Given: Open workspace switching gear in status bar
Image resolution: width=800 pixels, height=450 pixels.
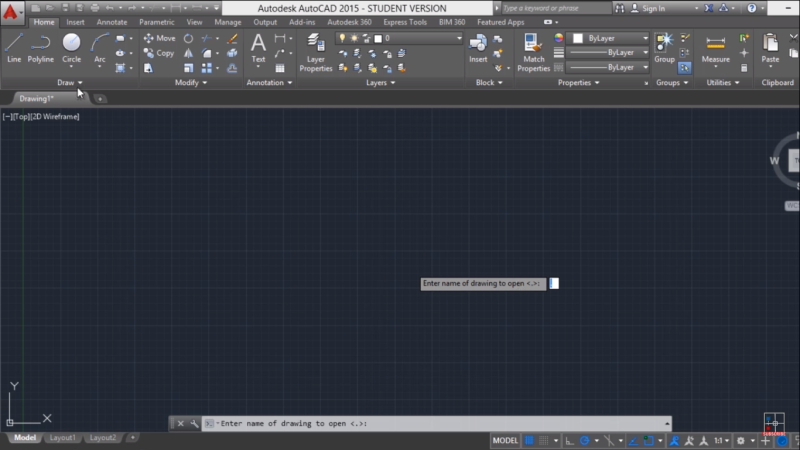Looking at the screenshot, I should point(741,440).
